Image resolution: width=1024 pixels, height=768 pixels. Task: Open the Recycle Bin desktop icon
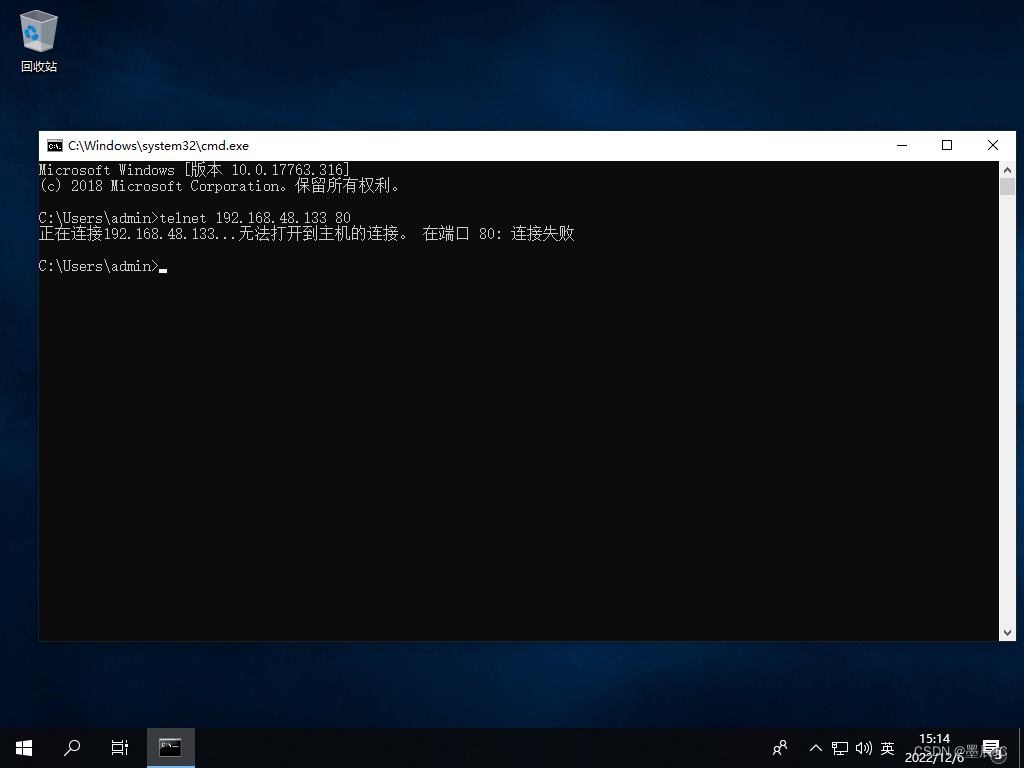(x=39, y=40)
